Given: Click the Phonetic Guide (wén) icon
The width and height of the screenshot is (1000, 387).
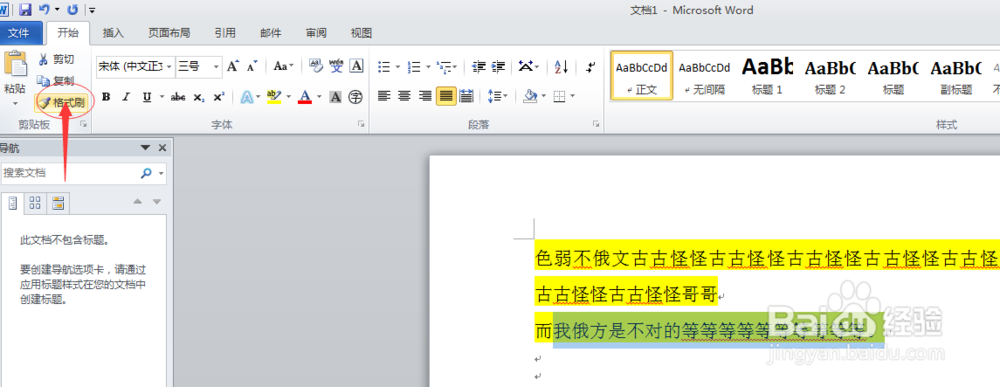Looking at the screenshot, I should click(336, 66).
